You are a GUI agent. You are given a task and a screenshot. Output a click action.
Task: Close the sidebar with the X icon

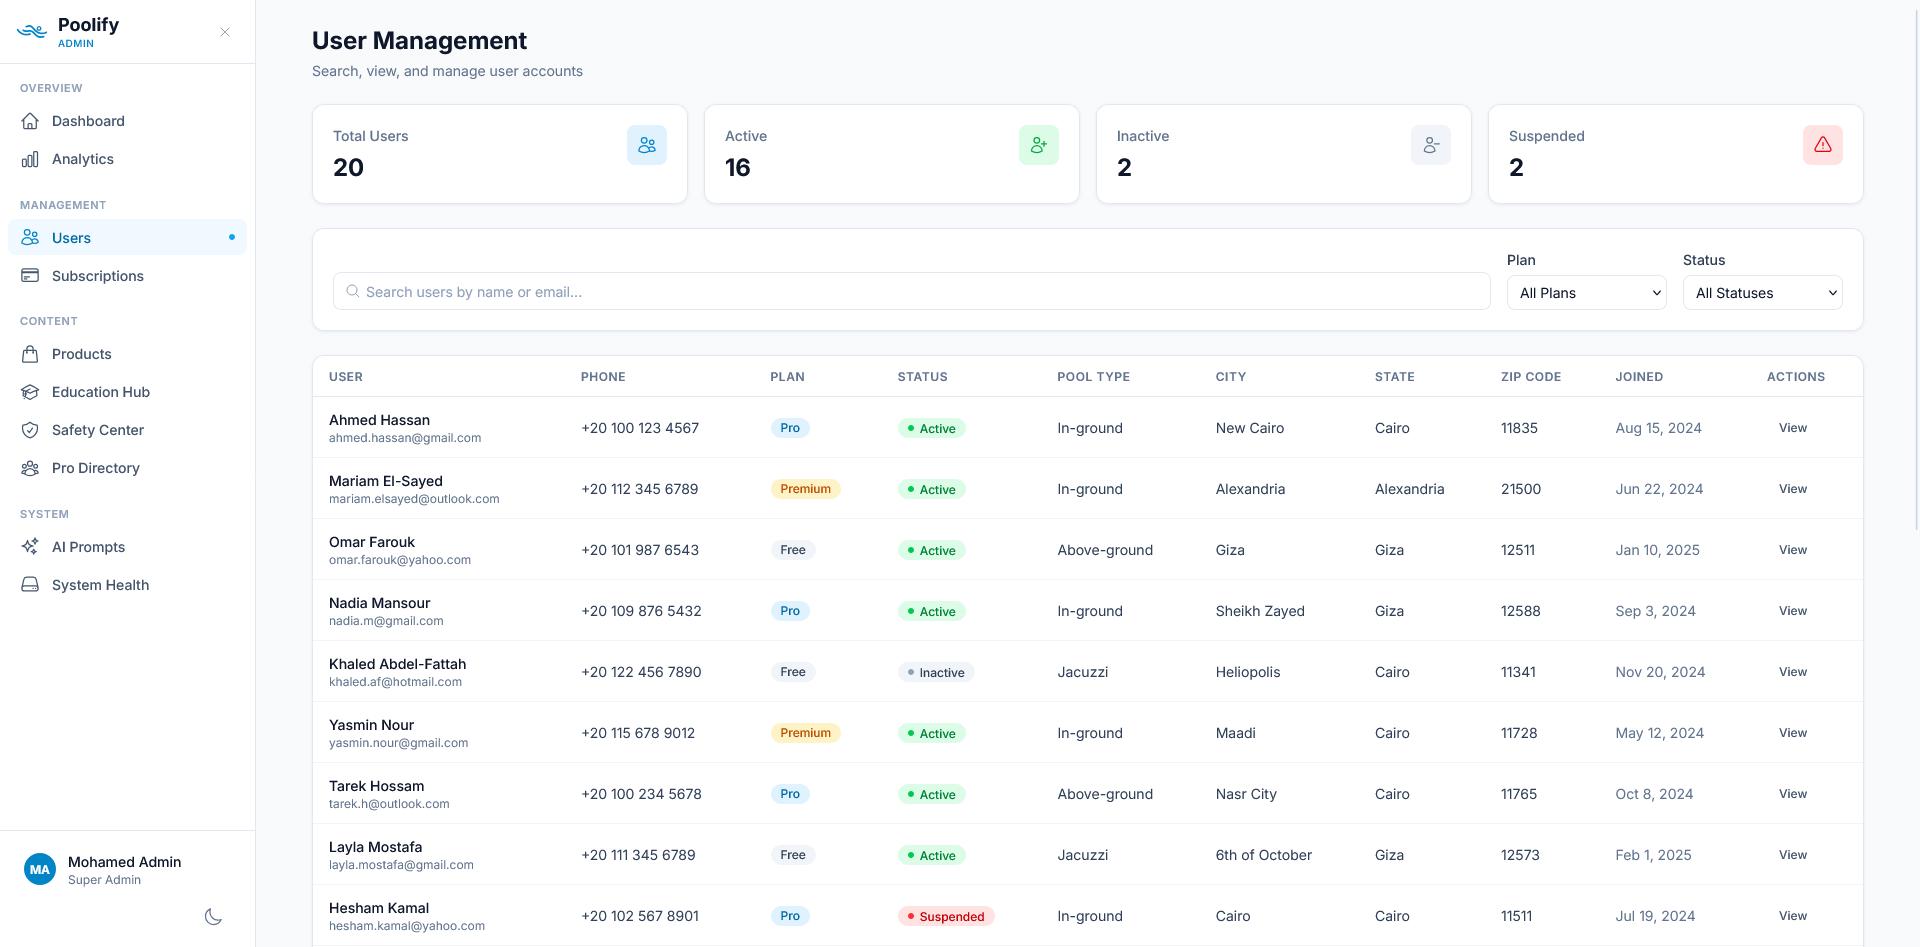(225, 32)
